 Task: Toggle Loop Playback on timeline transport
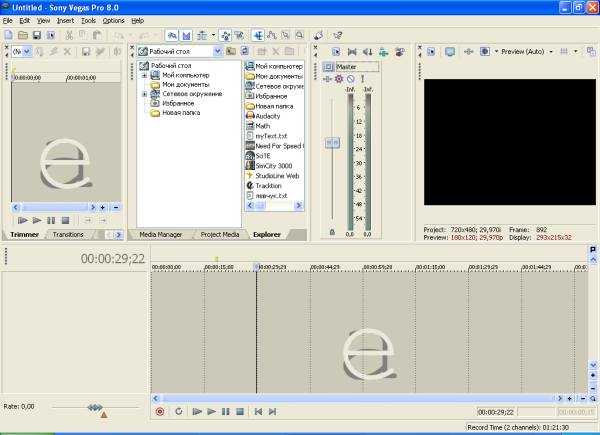pyautogui.click(x=179, y=412)
